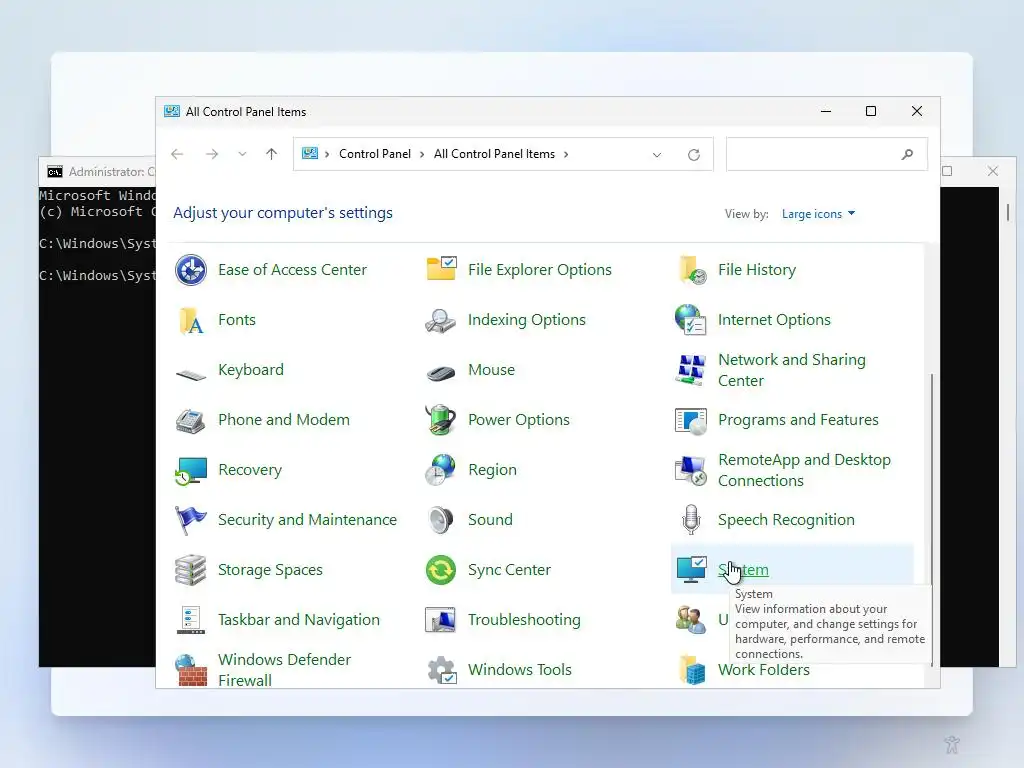Maximize the All Control Panel Items window
The width and height of the screenshot is (1024, 768).
tap(871, 112)
